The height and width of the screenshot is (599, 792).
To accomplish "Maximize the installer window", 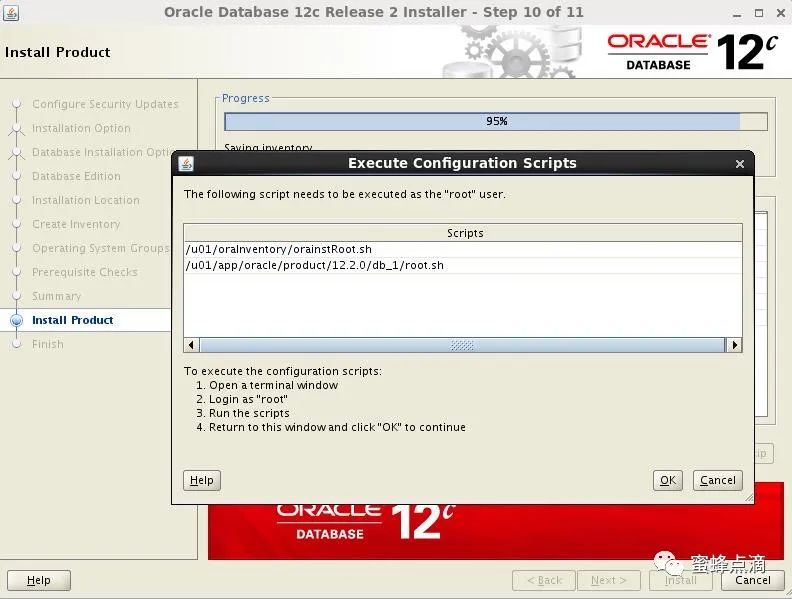I will tap(759, 14).
